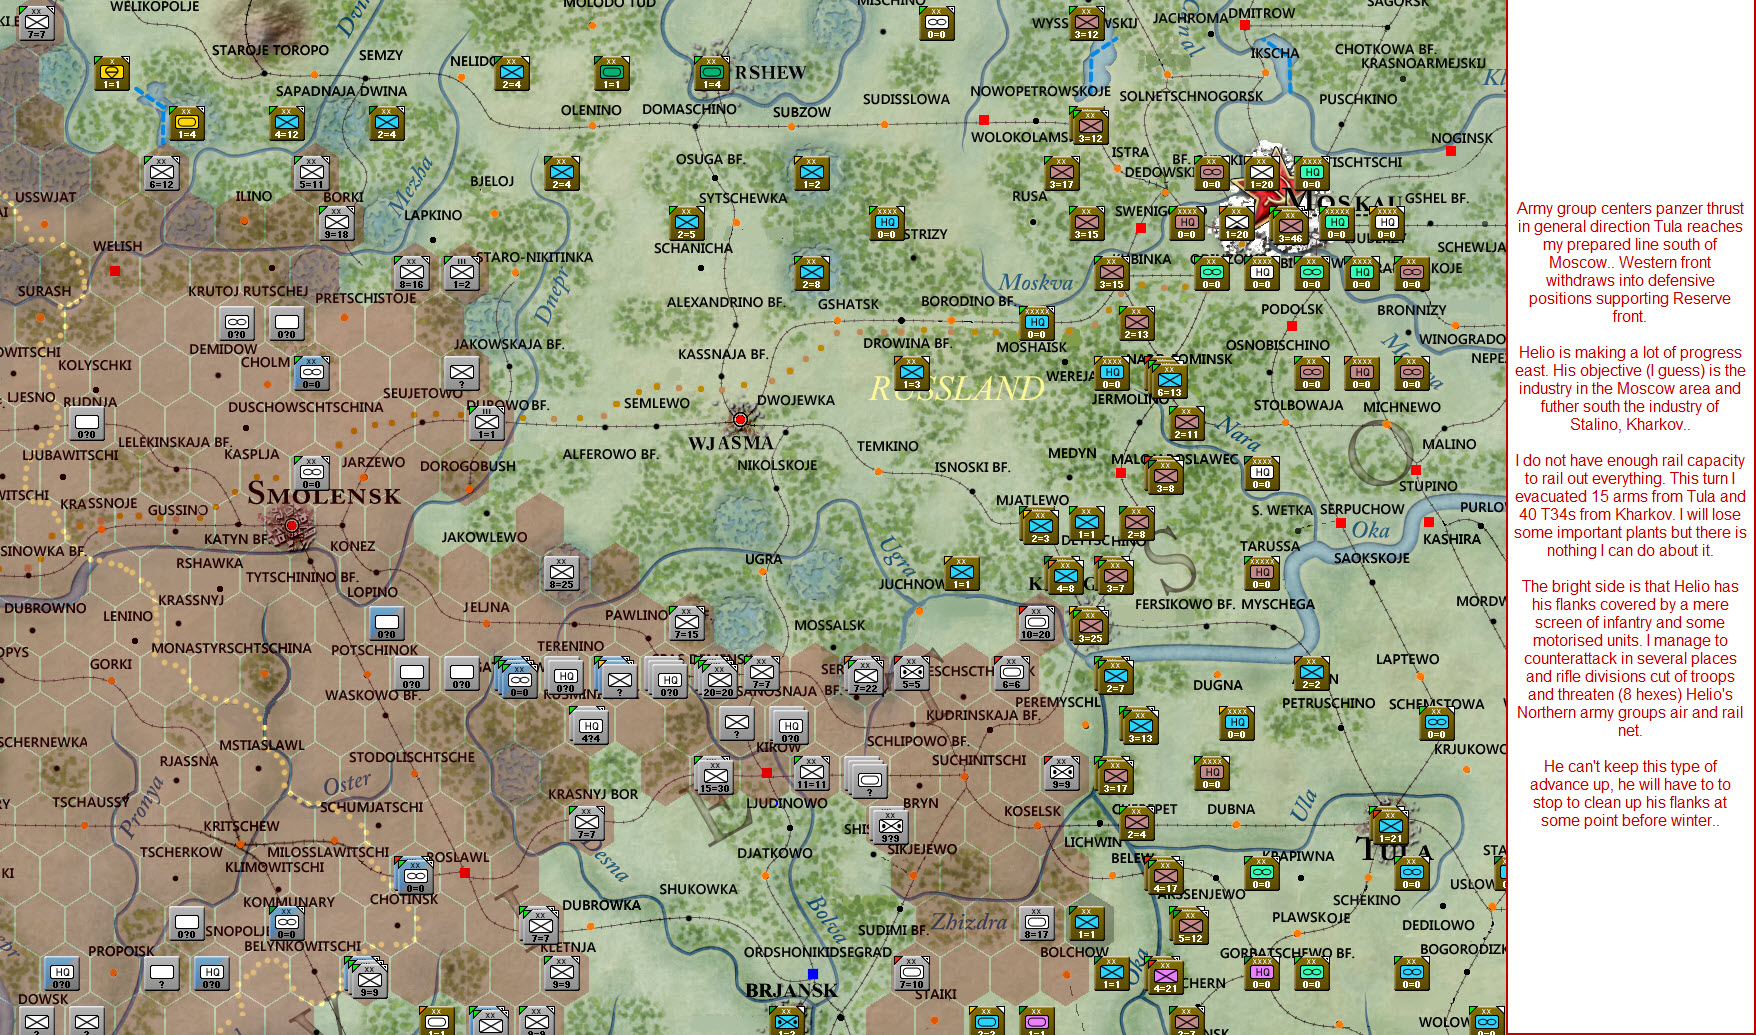Click the blue 2=8 unit near Gshatsk
Screen dimensions: 1756x1035
pyautogui.click(x=811, y=273)
